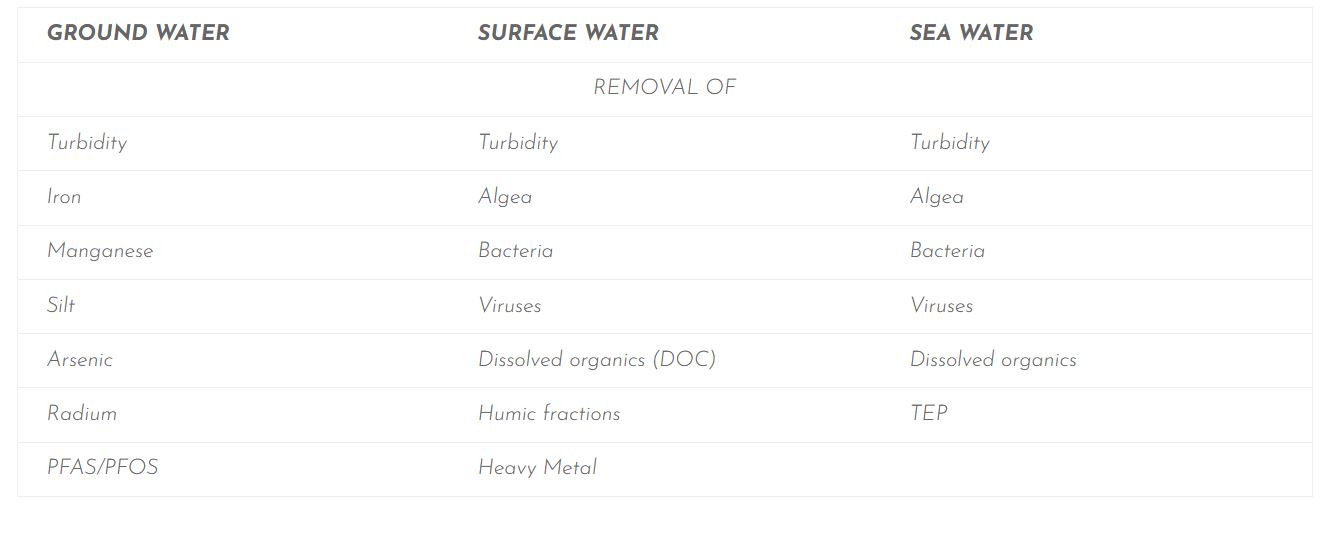This screenshot has height=555, width=1333.
Task: Click the Iron cell
Action: point(64,197)
